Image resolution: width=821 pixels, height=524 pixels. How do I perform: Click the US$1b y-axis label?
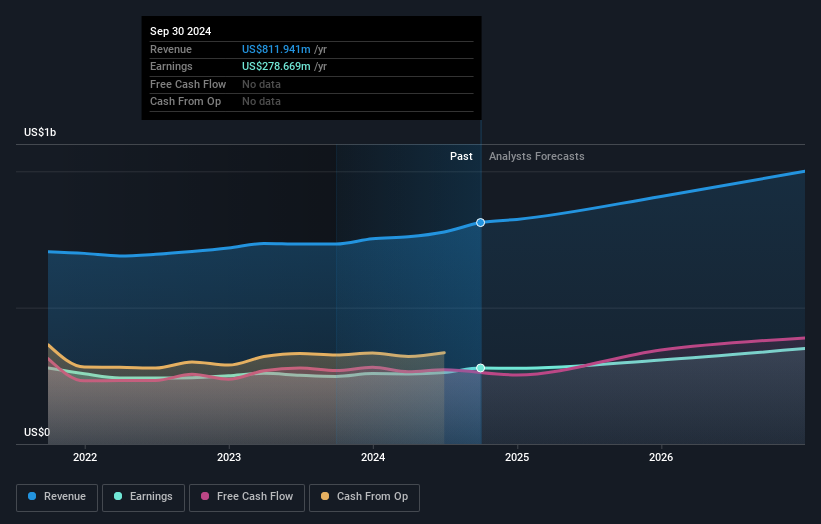[x=40, y=132]
